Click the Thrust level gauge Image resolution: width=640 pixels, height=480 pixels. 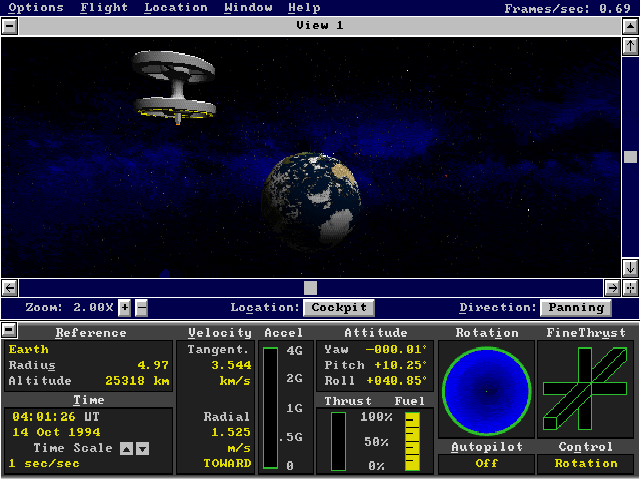338,440
